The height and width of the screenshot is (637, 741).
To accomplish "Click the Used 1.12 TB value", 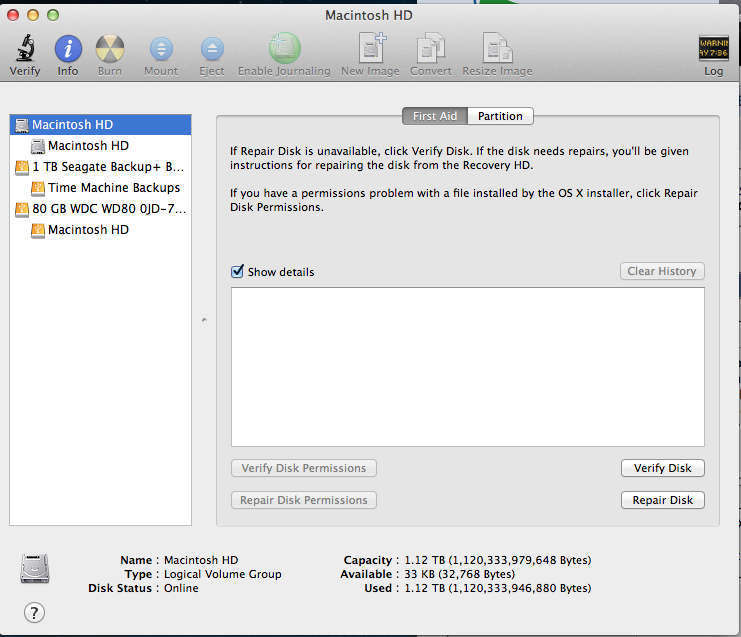I will point(498,588).
